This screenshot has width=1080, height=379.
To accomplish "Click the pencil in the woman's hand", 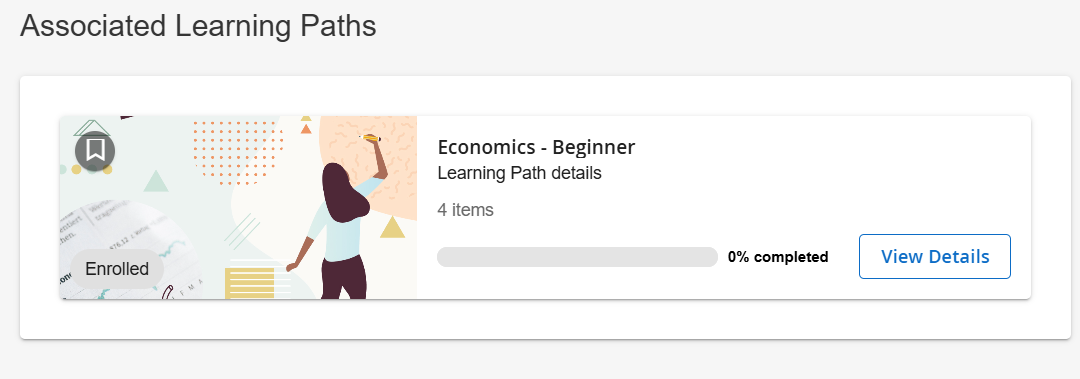I will pos(371,139).
